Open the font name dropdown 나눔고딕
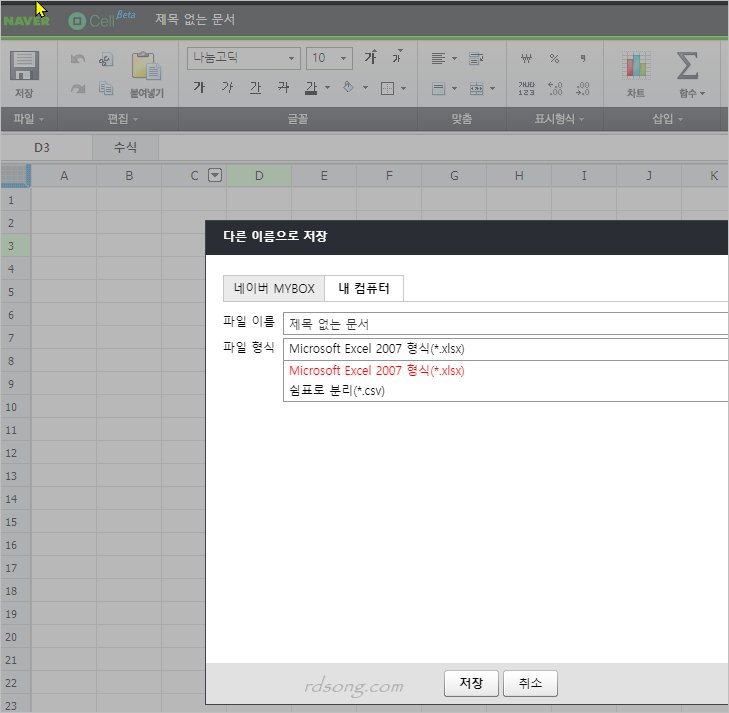Viewport: 729px width, 713px height. tap(243, 58)
